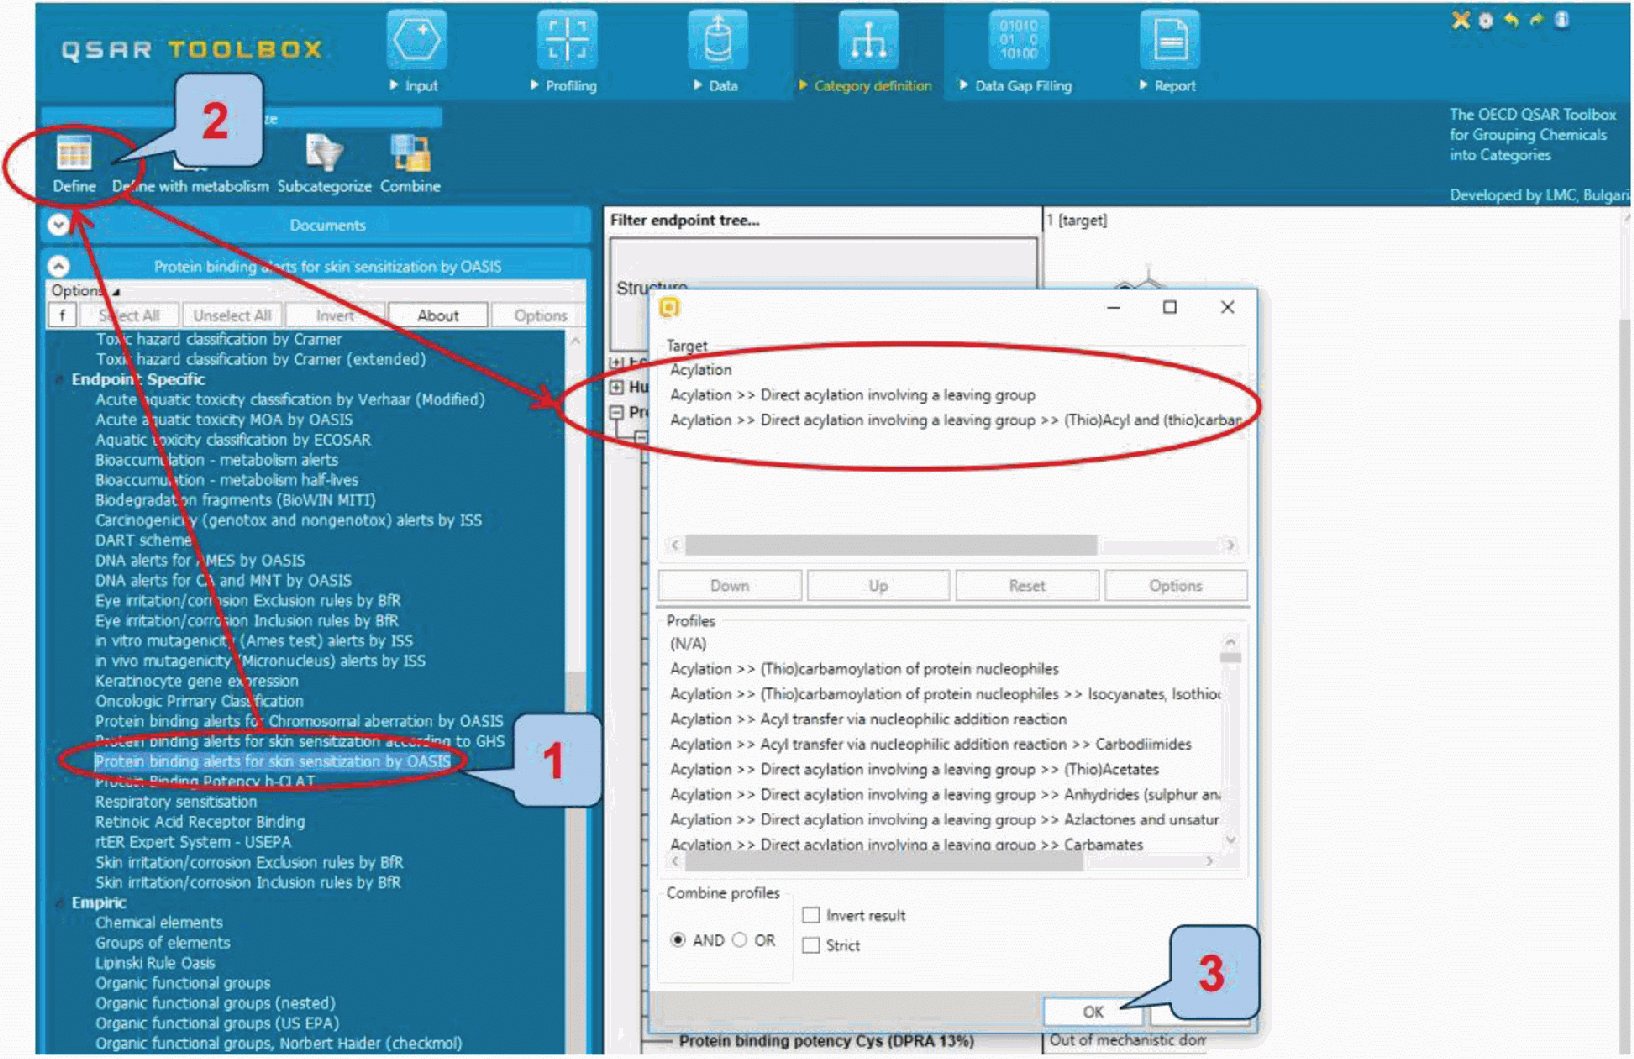Open the Data Gap Filling stage
The width and height of the screenshot is (1634, 1059).
(x=1018, y=41)
